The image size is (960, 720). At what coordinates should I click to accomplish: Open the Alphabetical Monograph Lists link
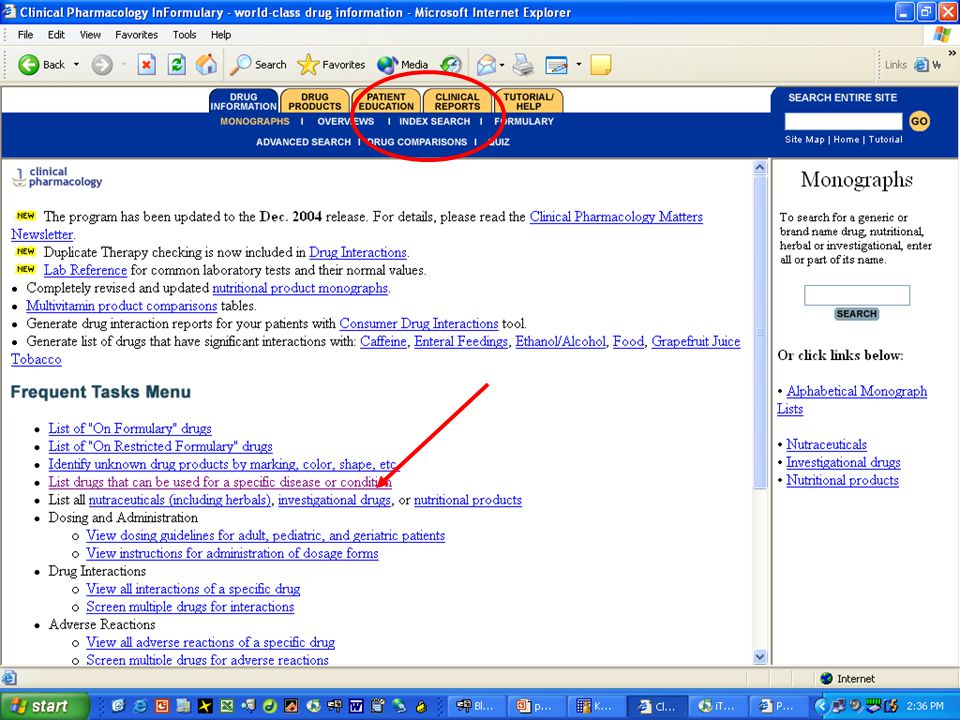point(852,399)
